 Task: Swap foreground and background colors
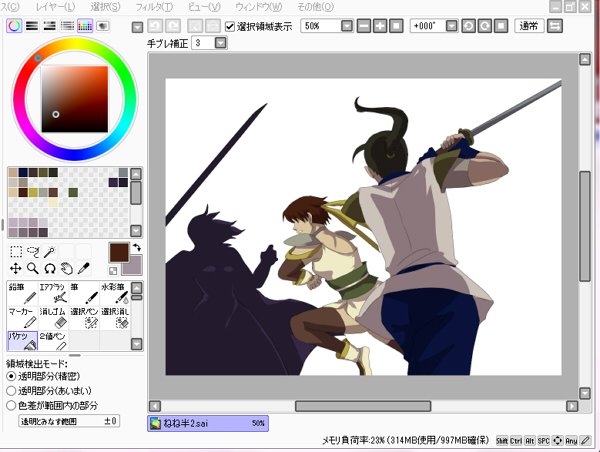coord(137,248)
